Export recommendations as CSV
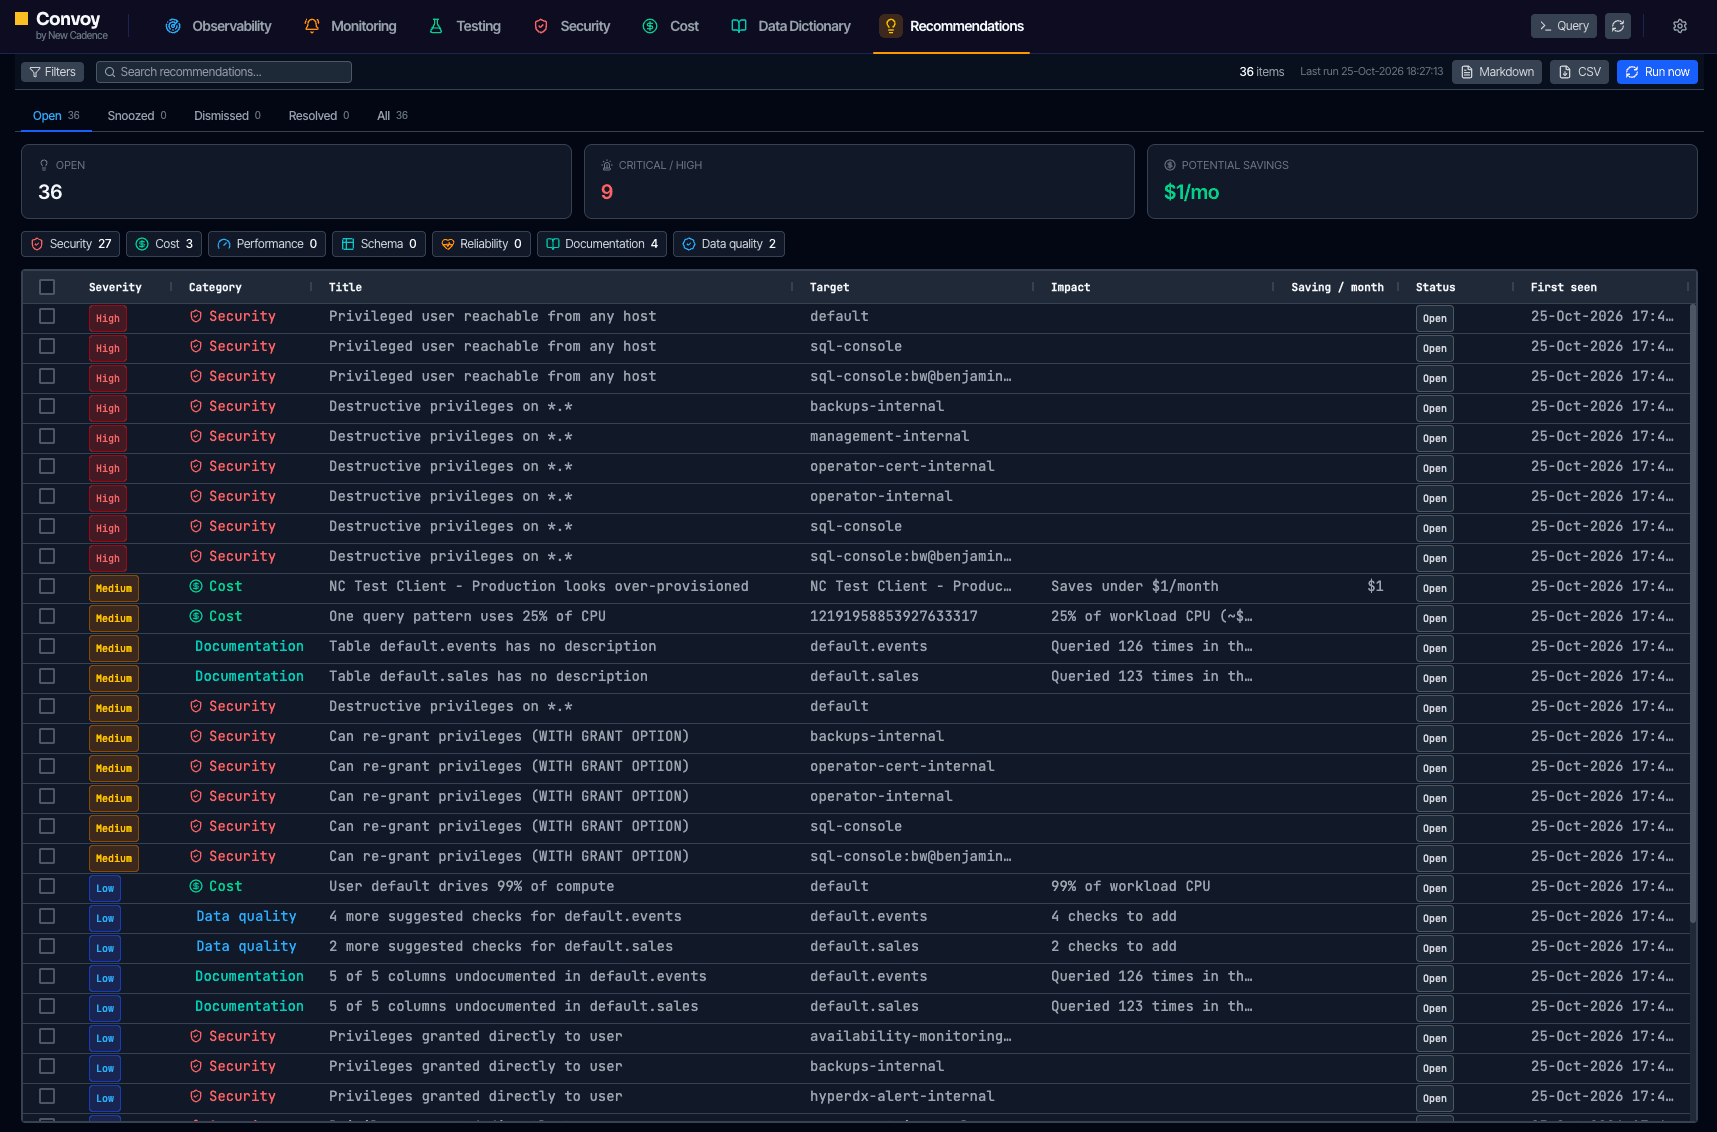This screenshot has width=1717, height=1132. (1580, 72)
